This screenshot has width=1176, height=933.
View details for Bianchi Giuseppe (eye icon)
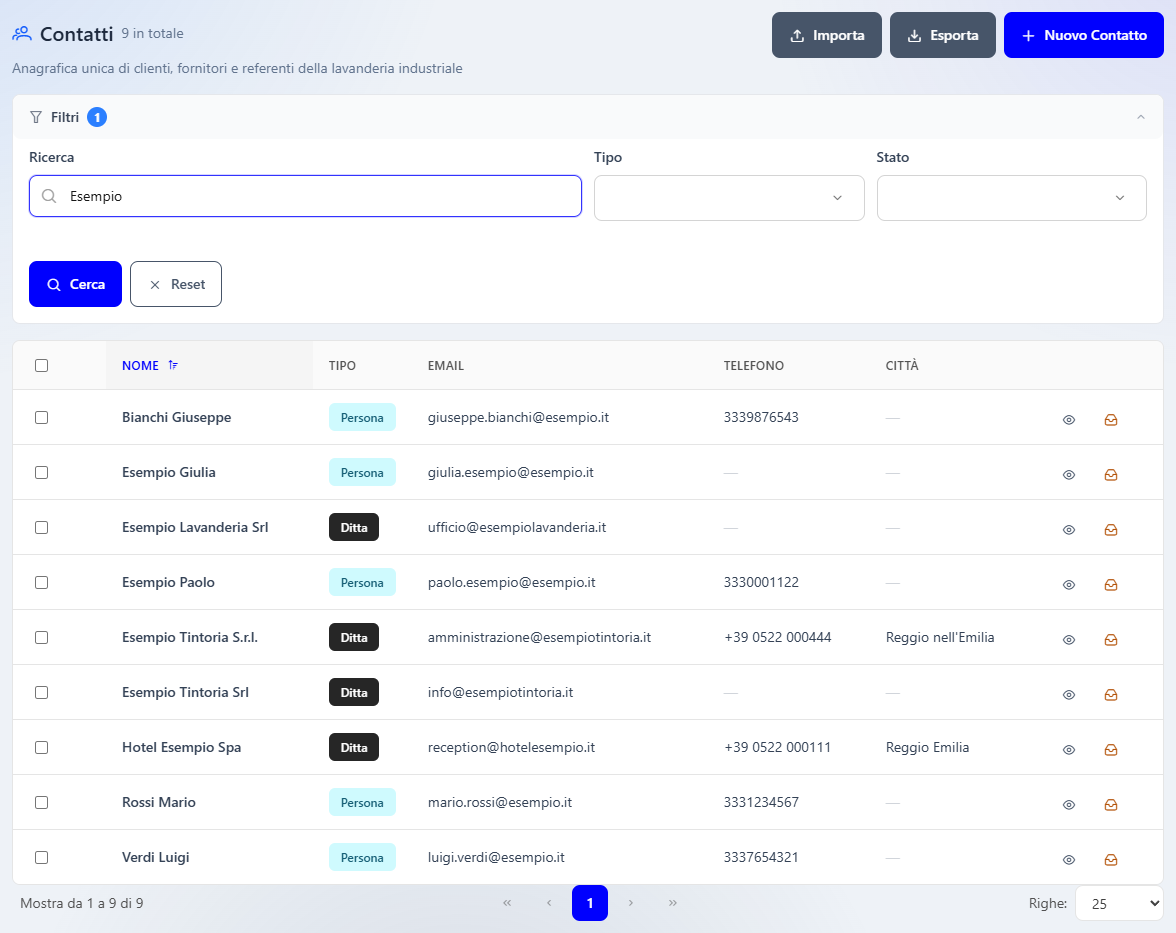(x=1069, y=420)
